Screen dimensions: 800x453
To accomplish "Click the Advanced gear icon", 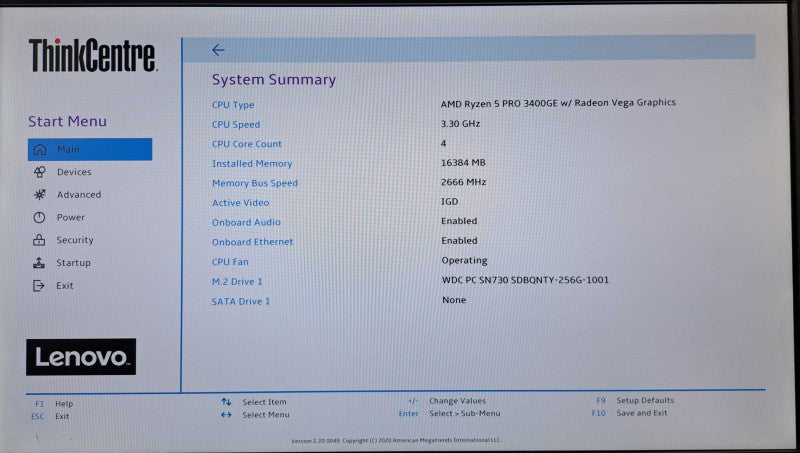I will tap(40, 194).
